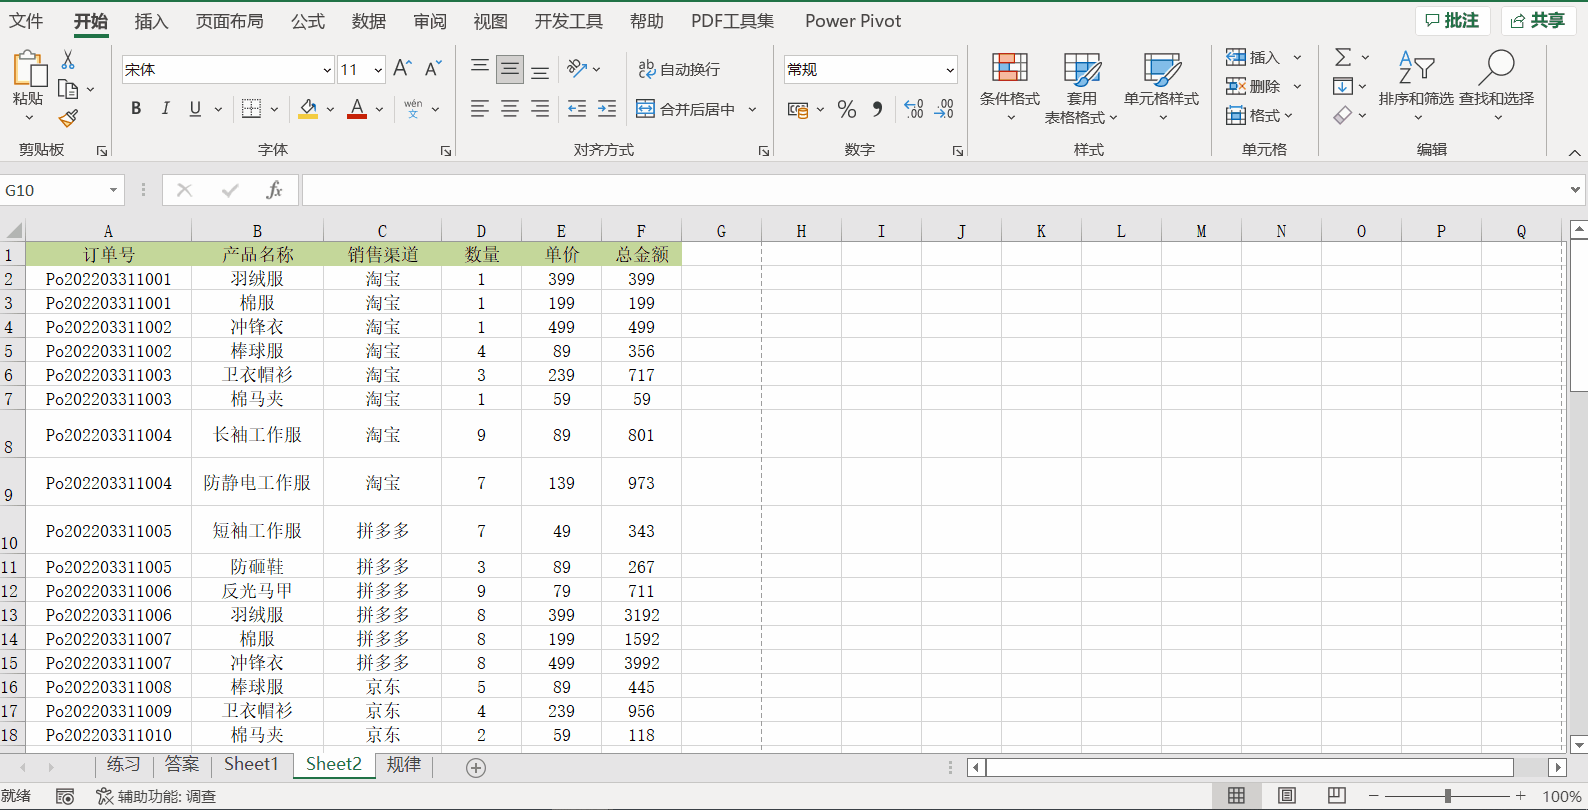Click the Insert Function fx icon
This screenshot has height=810, width=1588.
click(273, 190)
